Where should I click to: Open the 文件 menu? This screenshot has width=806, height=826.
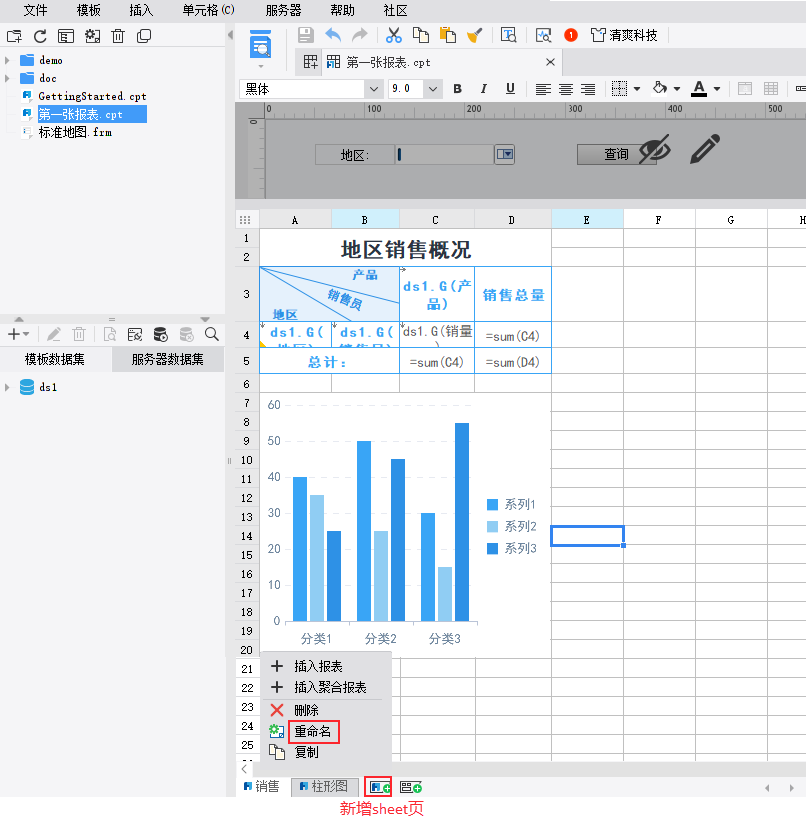coord(36,11)
